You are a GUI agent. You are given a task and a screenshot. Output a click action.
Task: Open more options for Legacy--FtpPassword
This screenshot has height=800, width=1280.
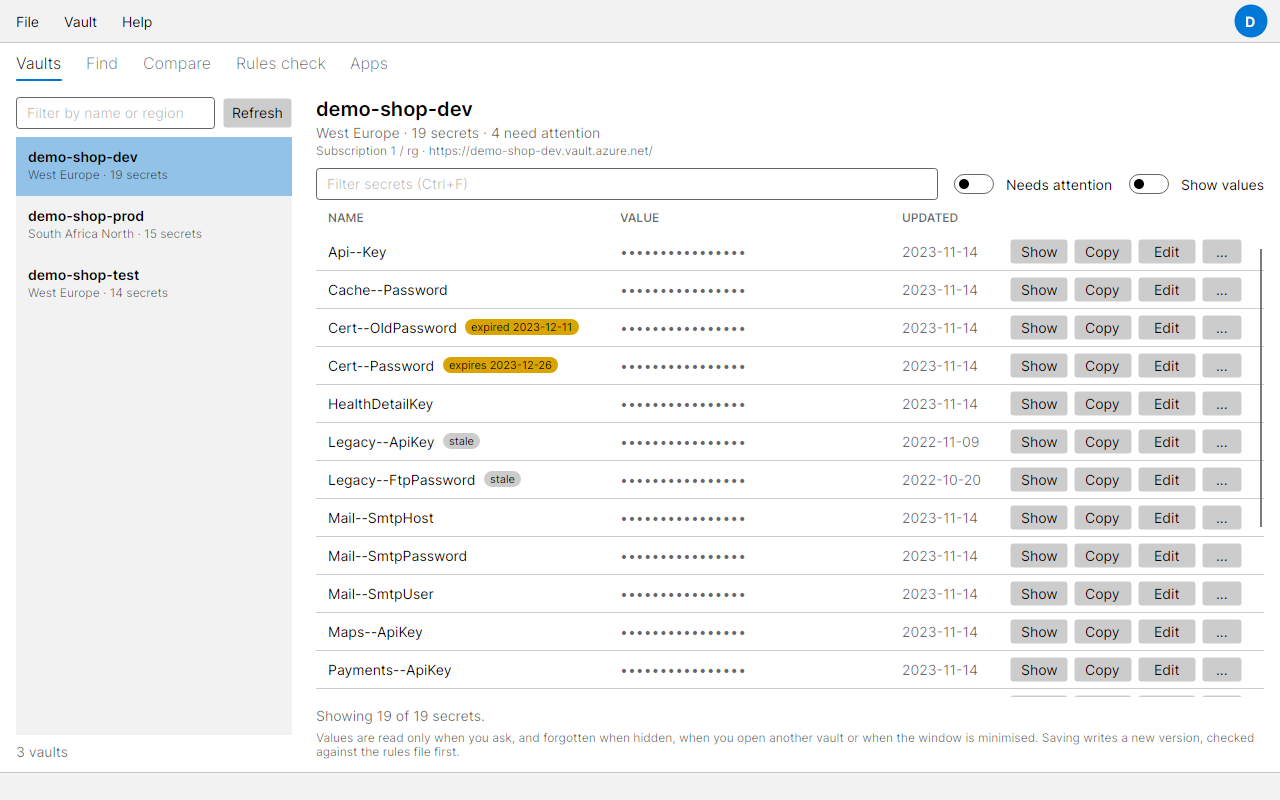point(1221,480)
